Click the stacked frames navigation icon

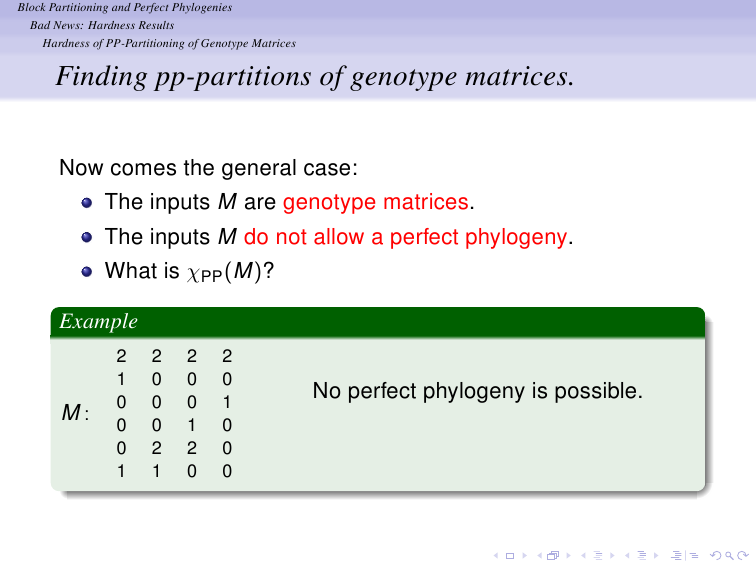(x=553, y=555)
